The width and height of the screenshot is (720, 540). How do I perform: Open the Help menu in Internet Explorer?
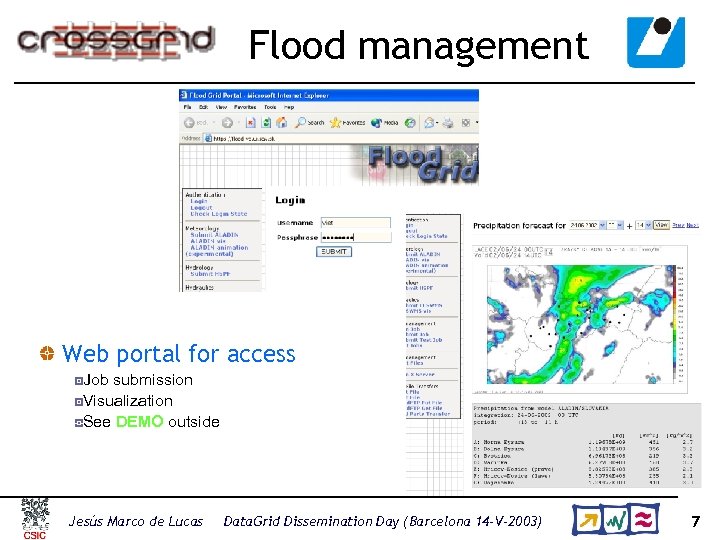coord(289,107)
